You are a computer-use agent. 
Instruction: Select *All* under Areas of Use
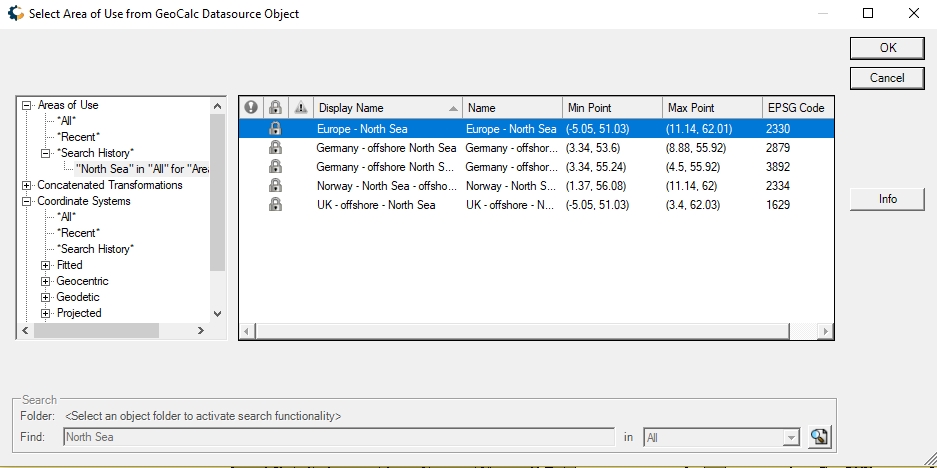[66, 121]
